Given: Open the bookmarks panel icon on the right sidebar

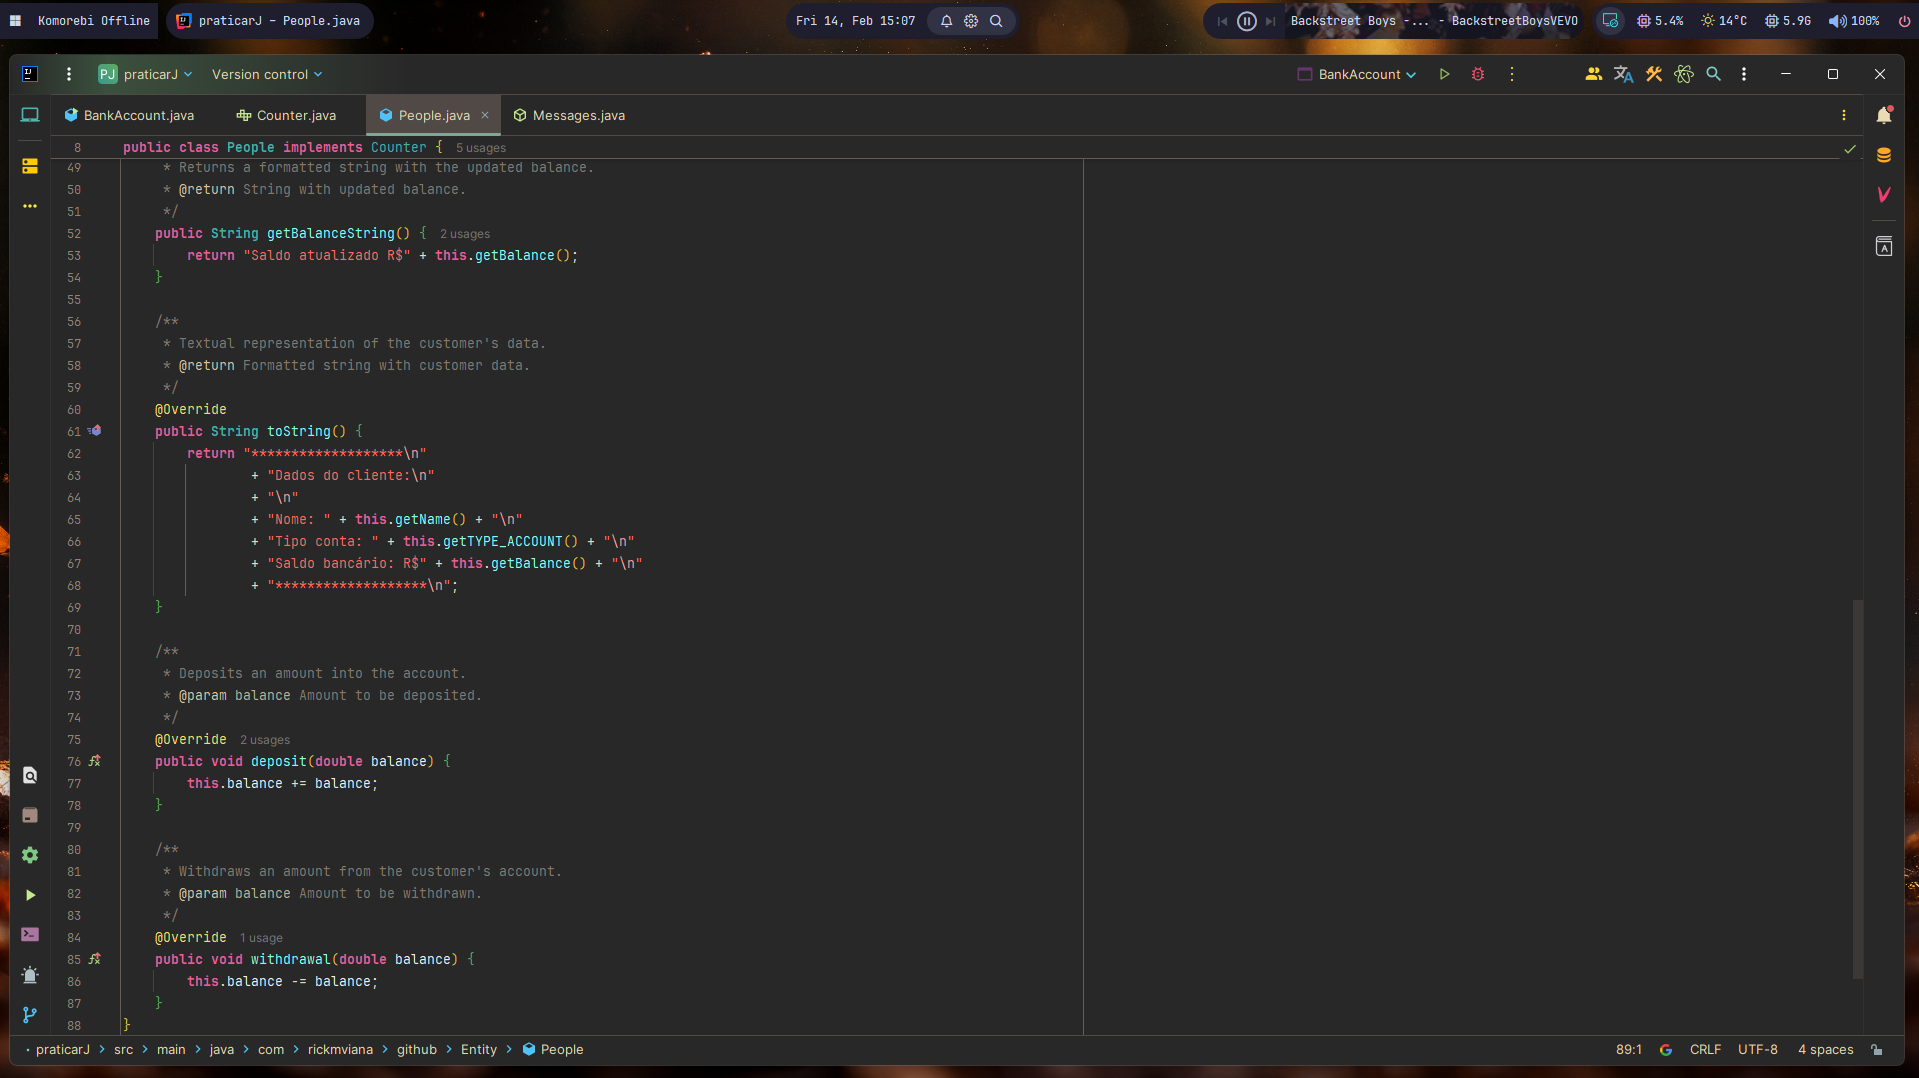Looking at the screenshot, I should 1884,246.
